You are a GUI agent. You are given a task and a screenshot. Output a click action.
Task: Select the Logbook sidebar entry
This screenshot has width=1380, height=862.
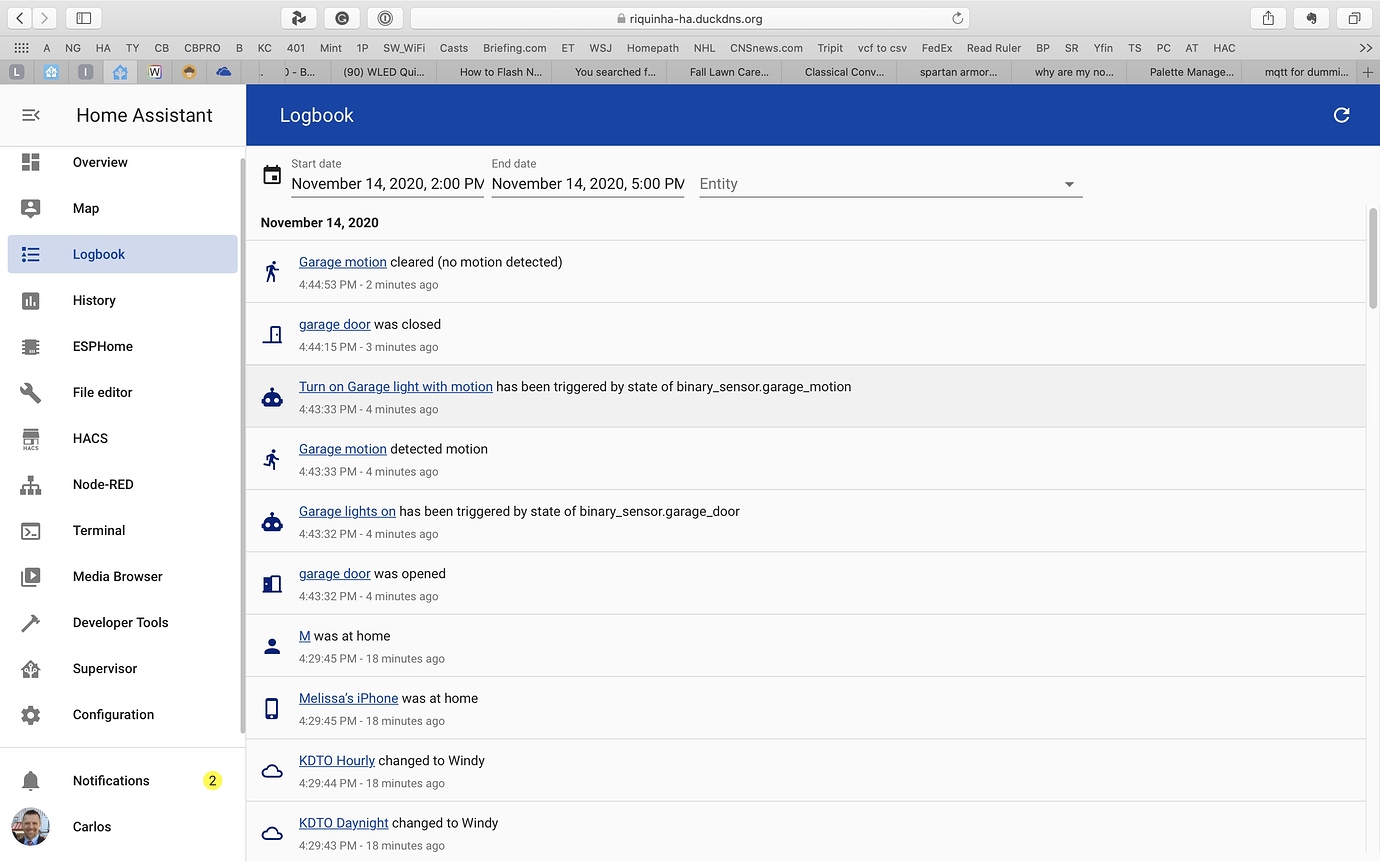tap(98, 254)
